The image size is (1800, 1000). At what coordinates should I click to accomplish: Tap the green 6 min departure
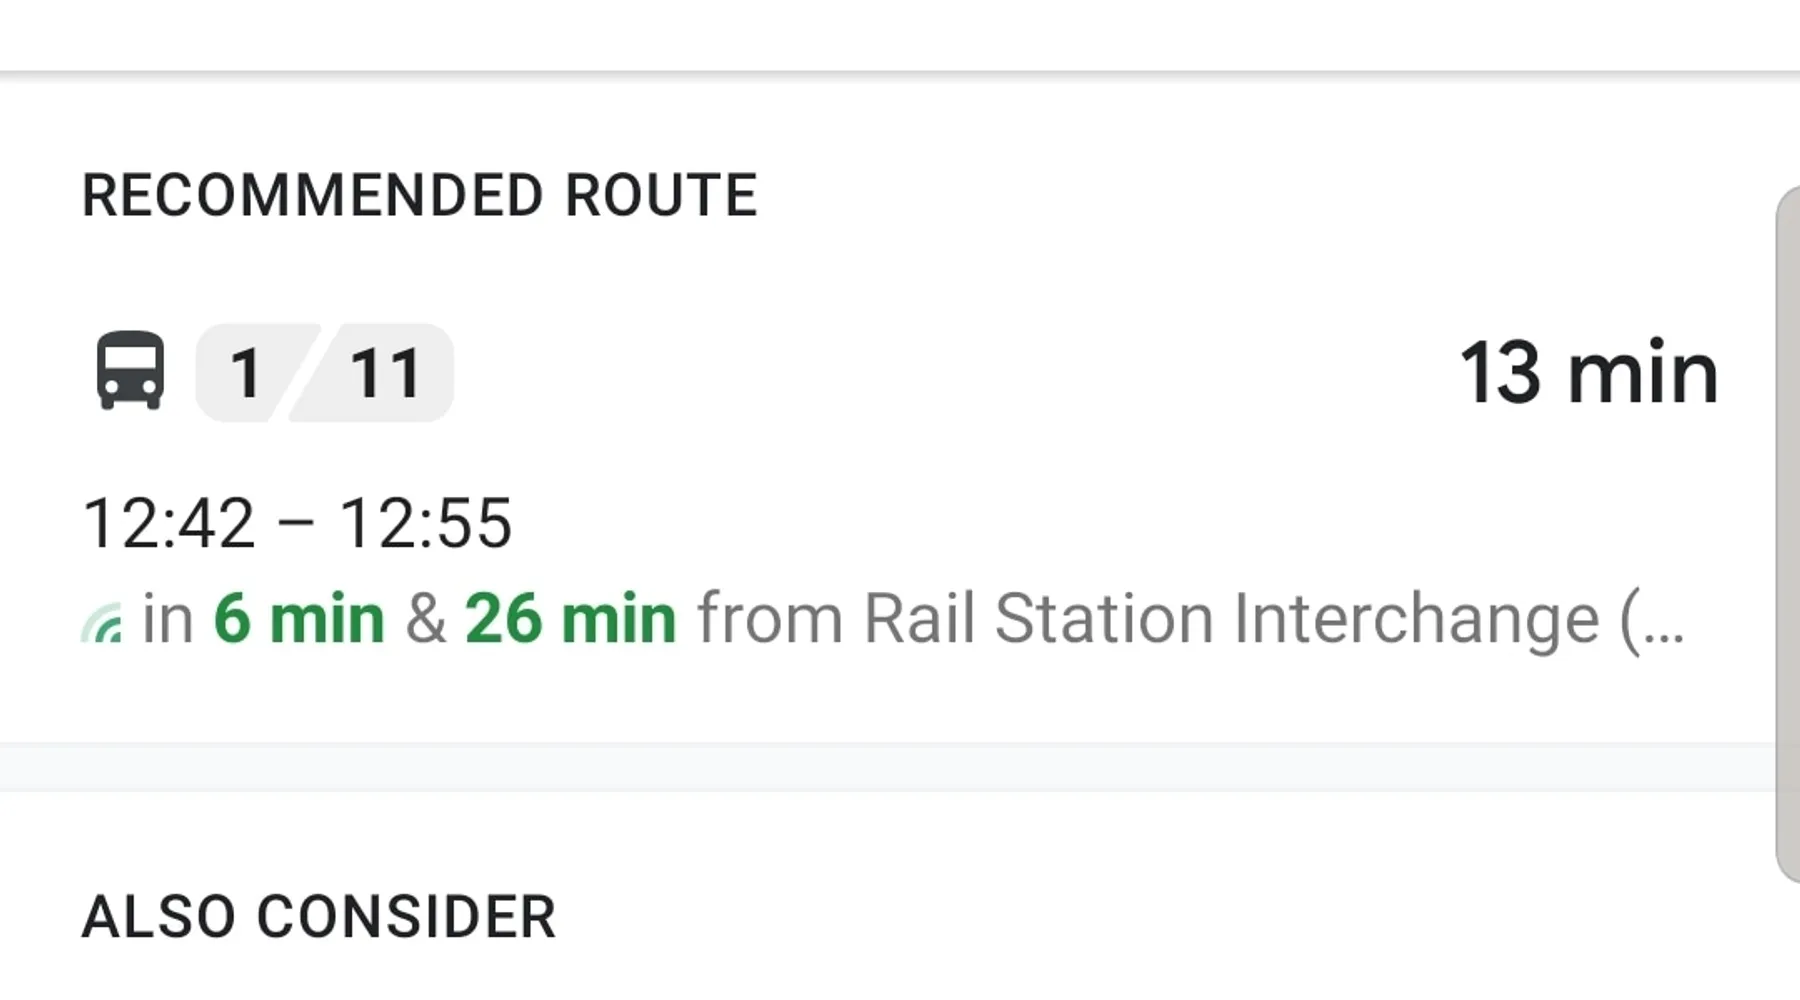coord(298,619)
